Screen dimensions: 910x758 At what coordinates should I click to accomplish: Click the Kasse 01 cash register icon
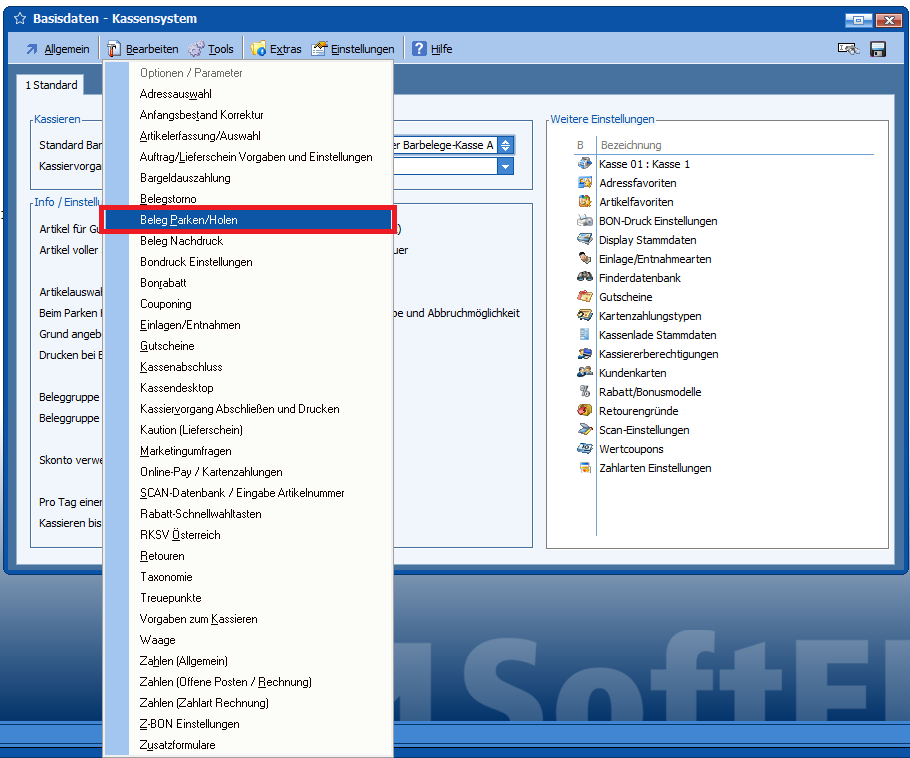tap(585, 163)
